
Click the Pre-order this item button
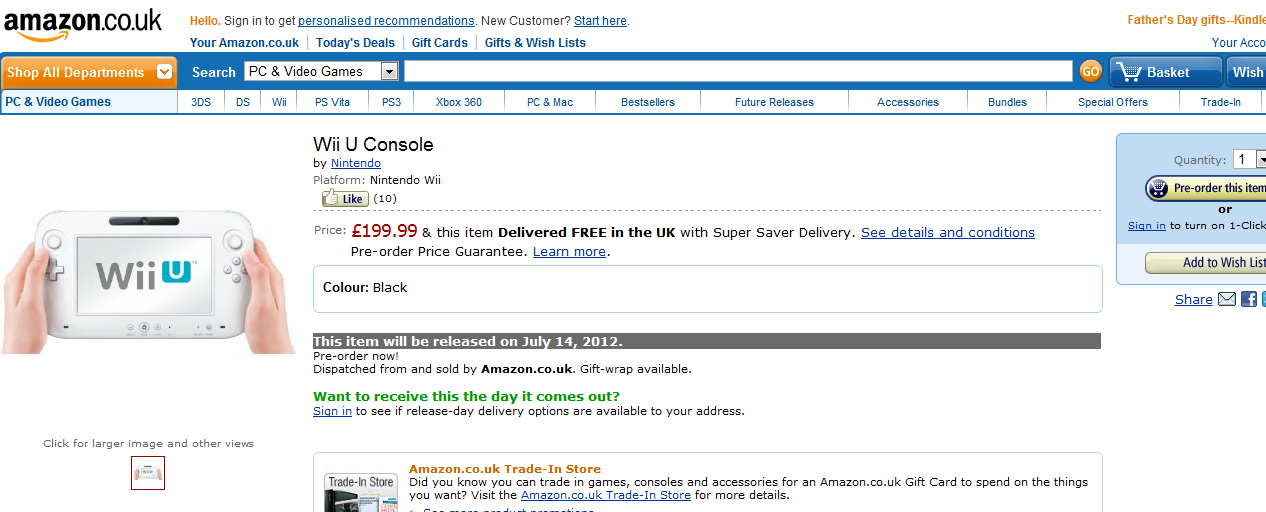tap(1206, 188)
